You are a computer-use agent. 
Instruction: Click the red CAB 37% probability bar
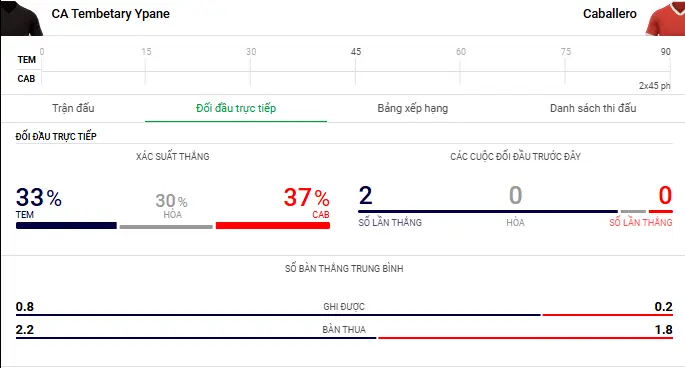273,226
